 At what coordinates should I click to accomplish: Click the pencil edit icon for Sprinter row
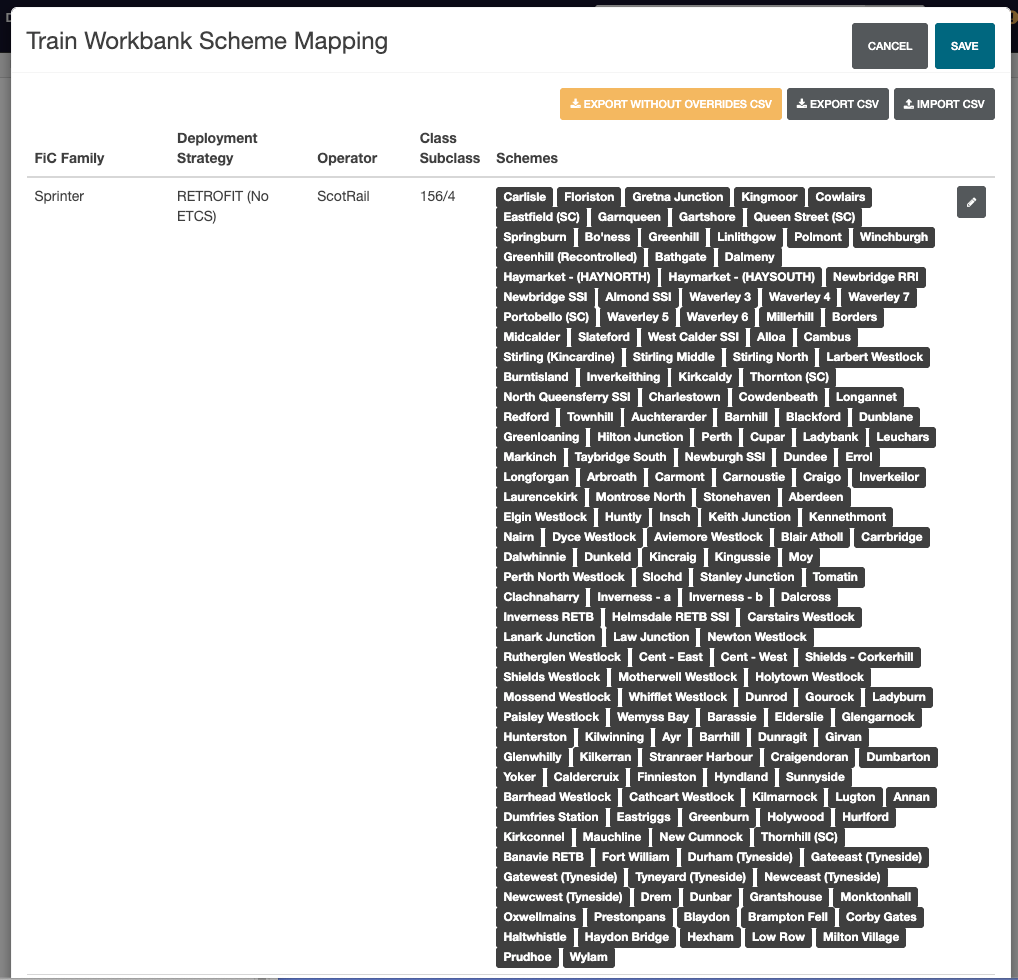971,202
